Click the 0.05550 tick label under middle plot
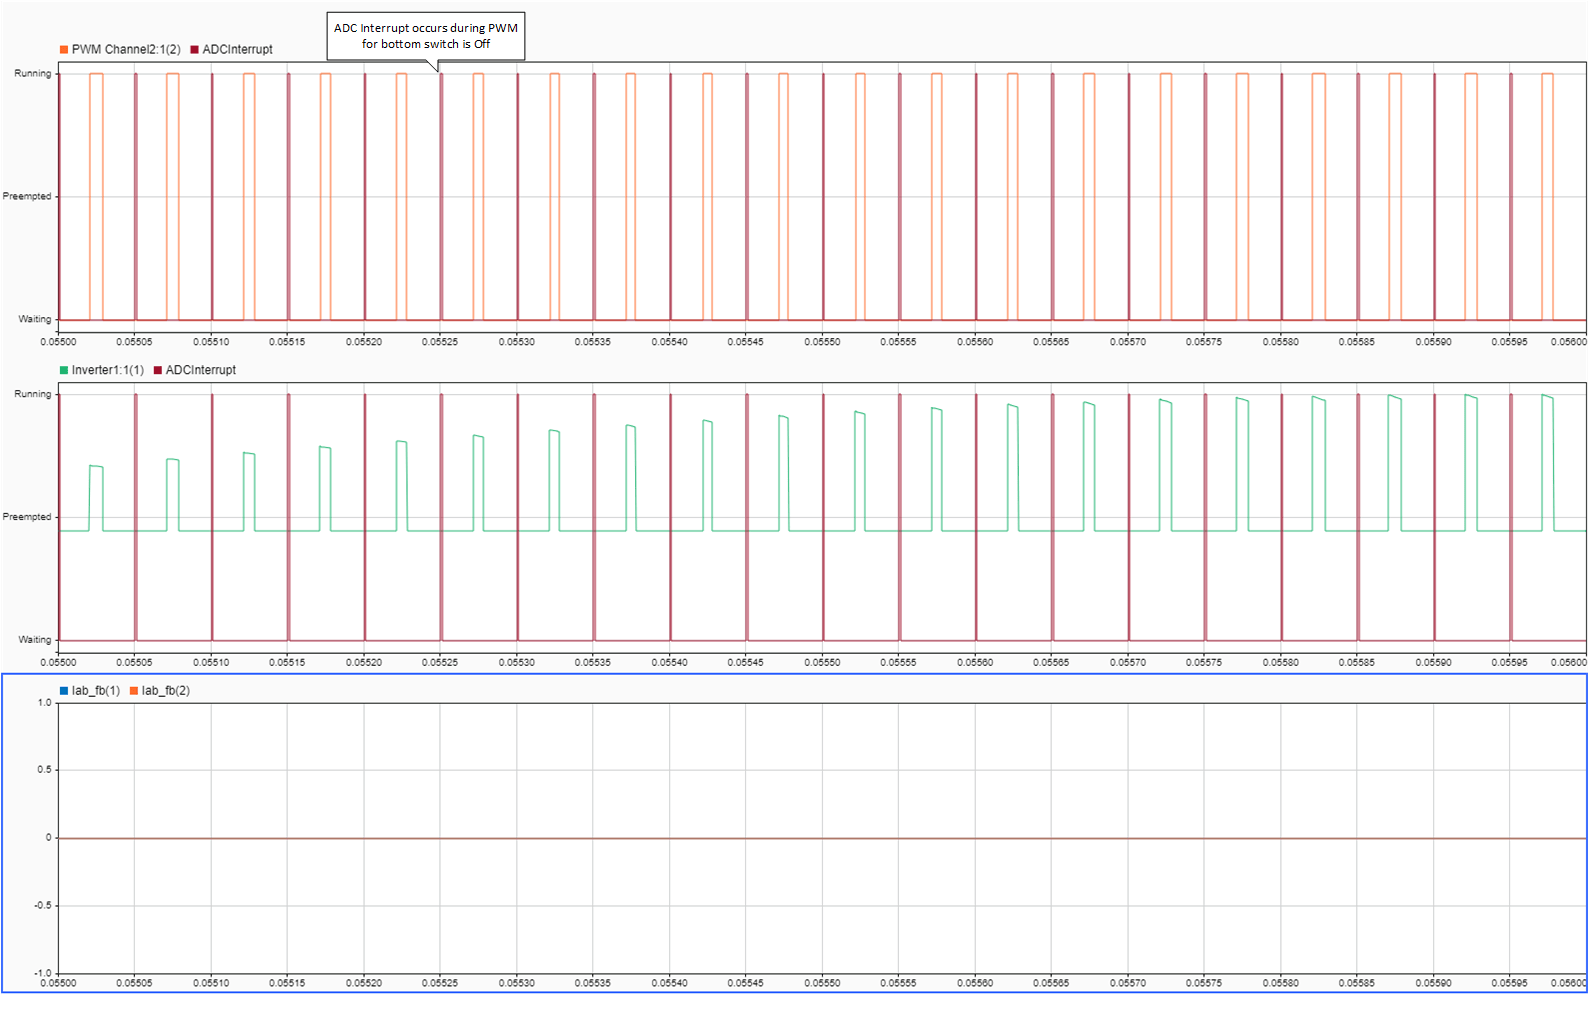1589x1027 pixels. pos(822,662)
